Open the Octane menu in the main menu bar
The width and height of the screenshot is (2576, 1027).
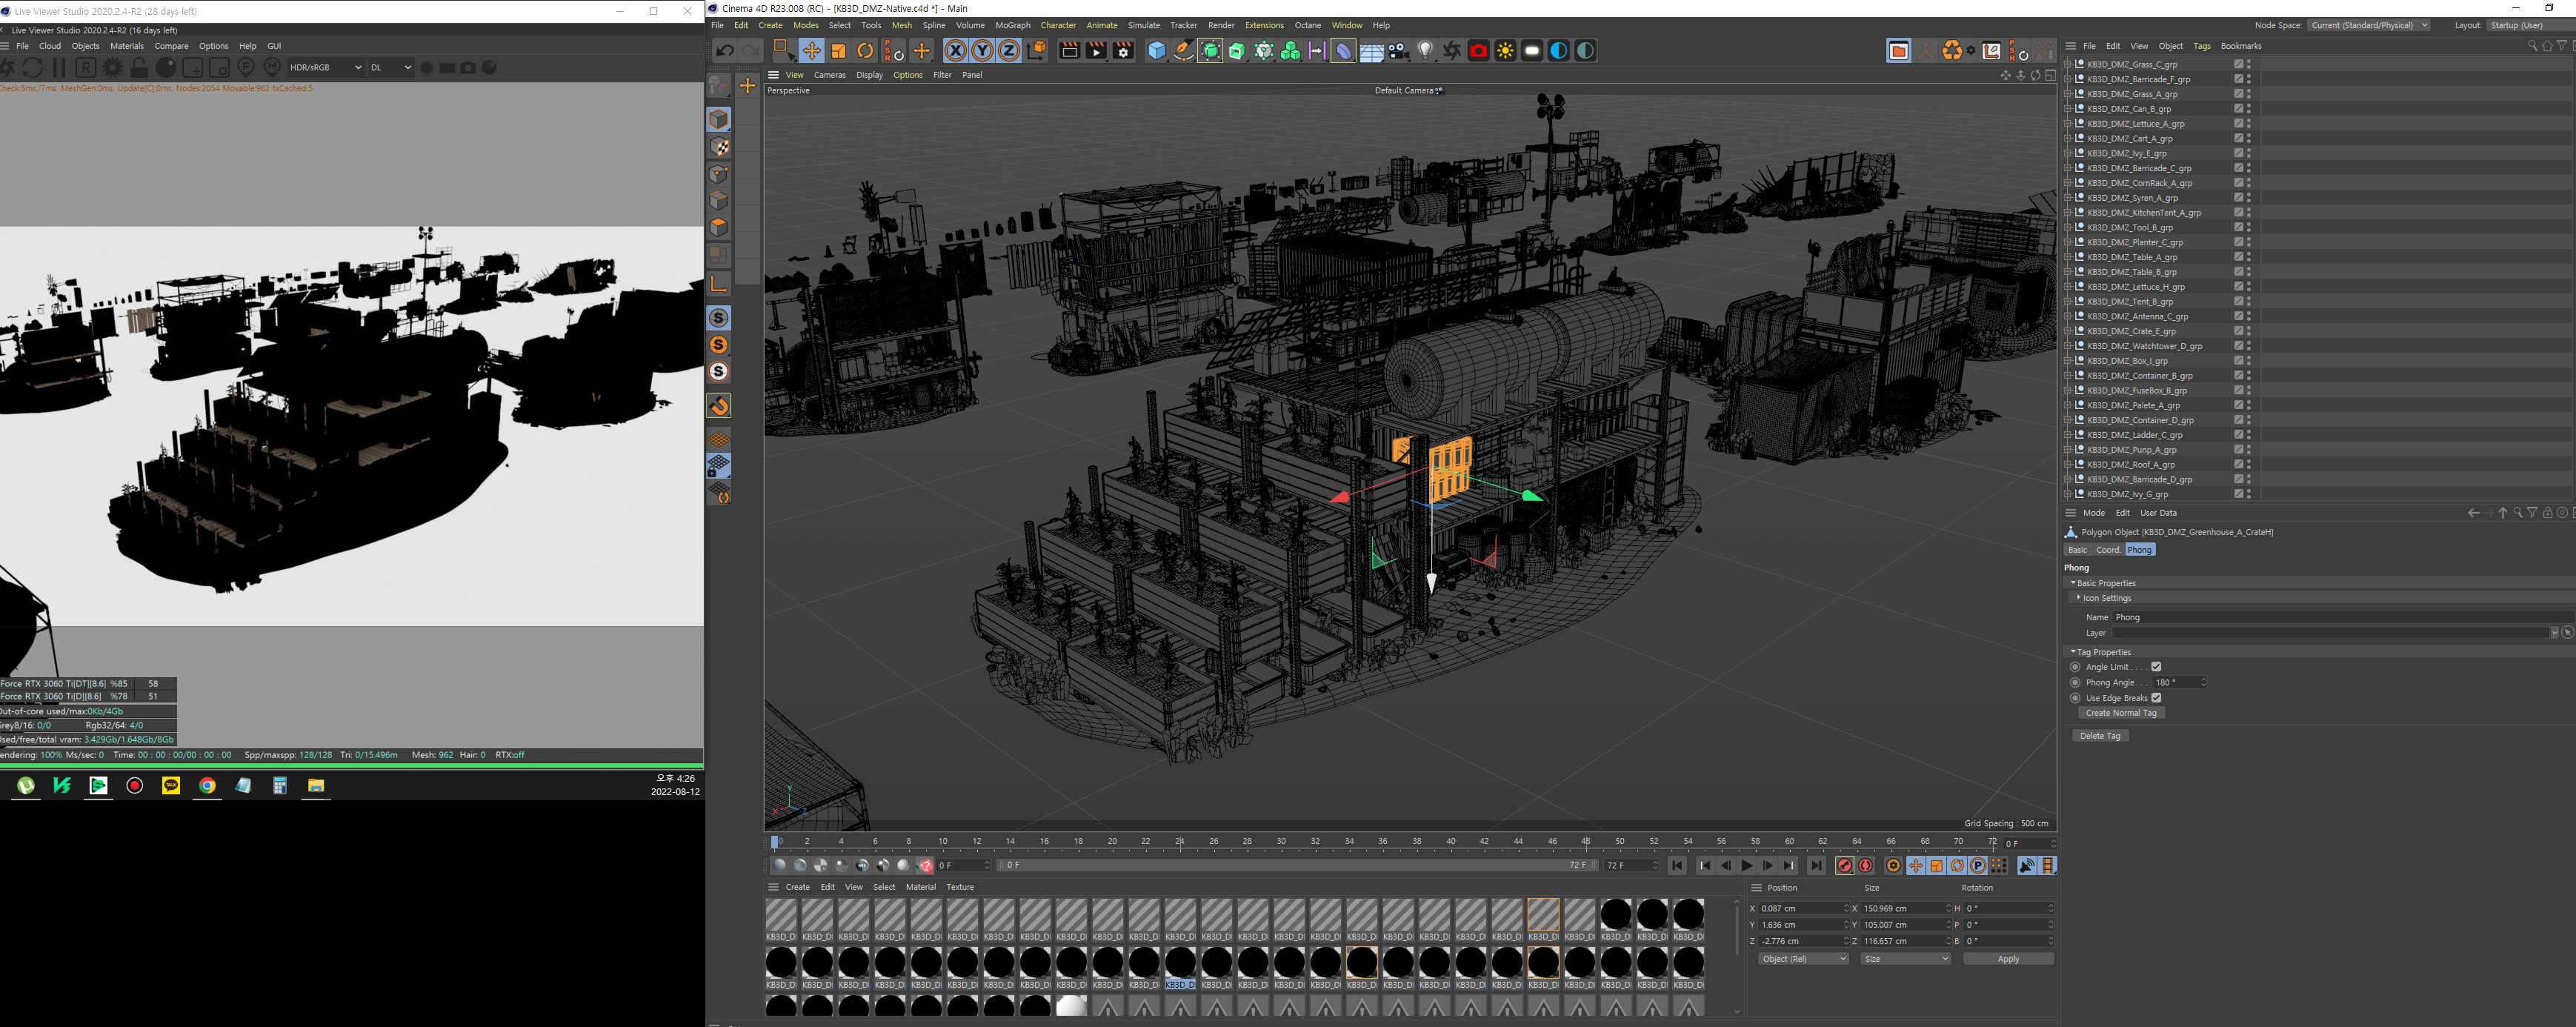point(1307,26)
